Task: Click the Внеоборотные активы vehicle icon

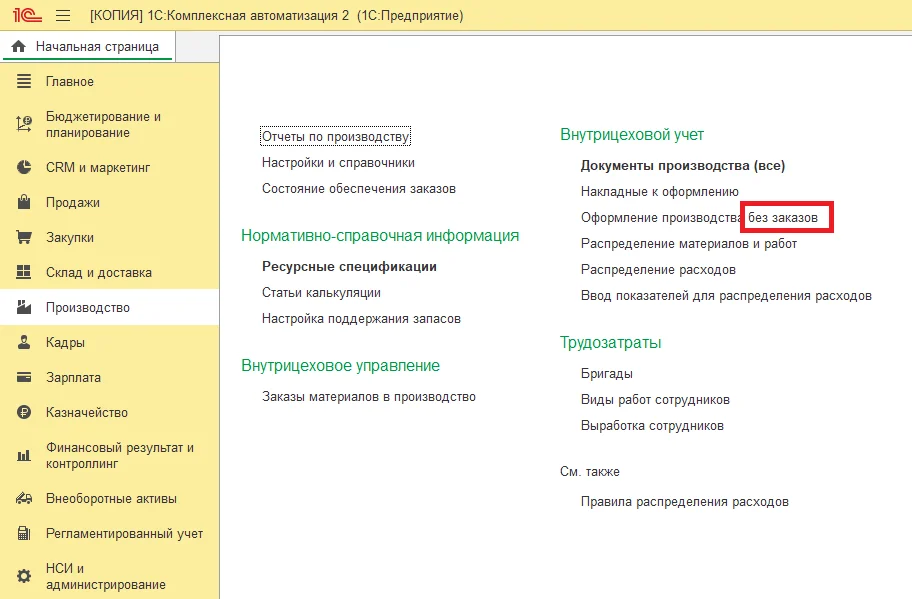Action: 24,498
